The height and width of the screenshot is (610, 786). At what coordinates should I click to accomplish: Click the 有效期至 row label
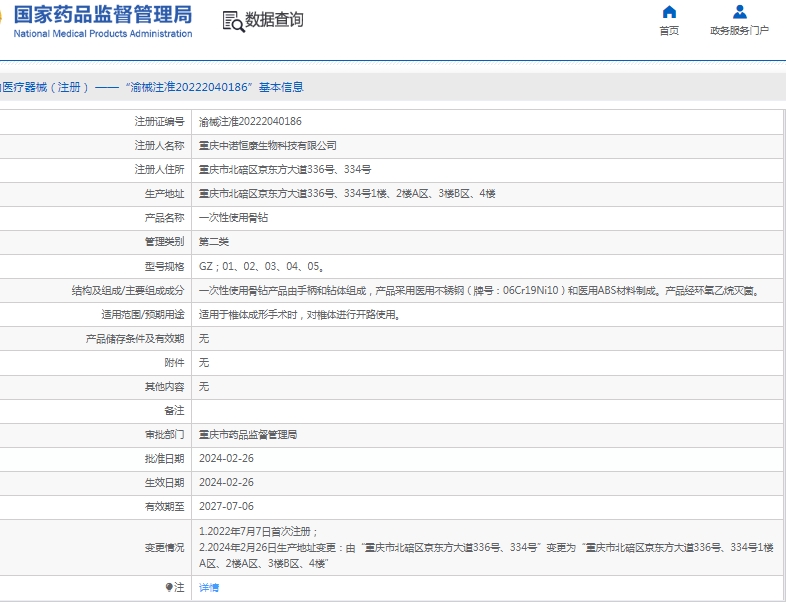164,507
